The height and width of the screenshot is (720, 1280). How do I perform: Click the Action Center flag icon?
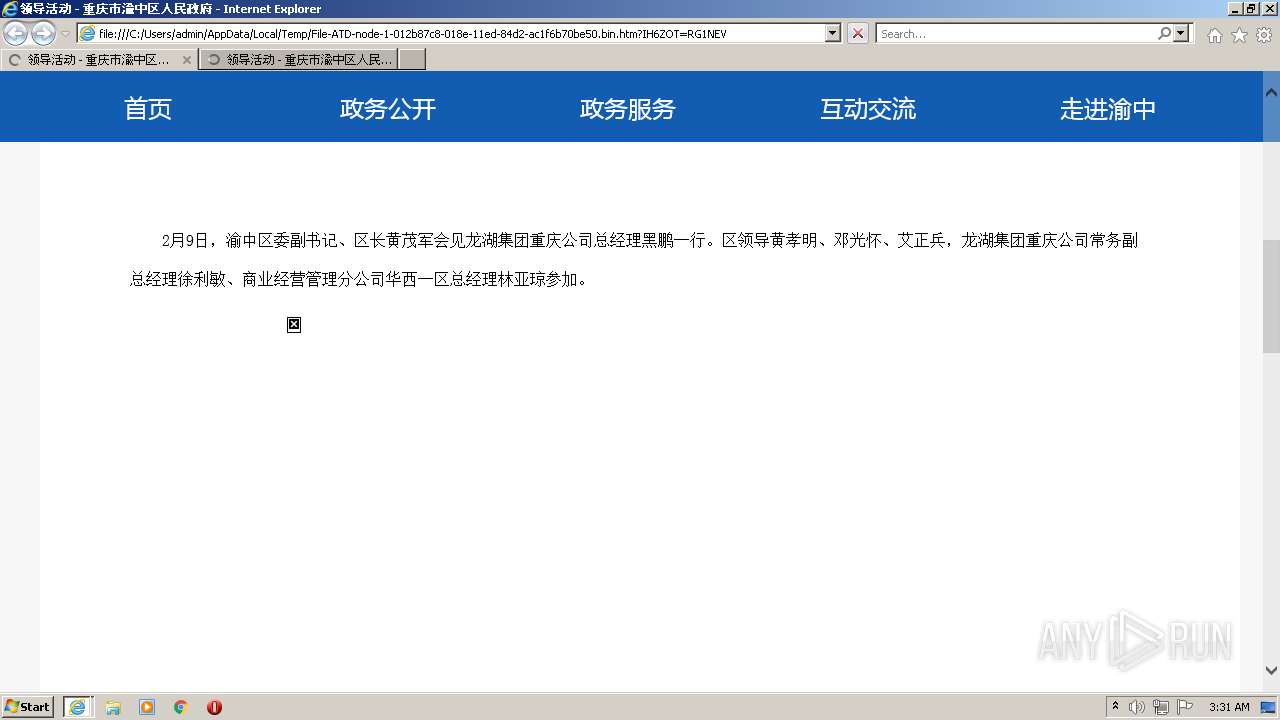pos(1185,707)
